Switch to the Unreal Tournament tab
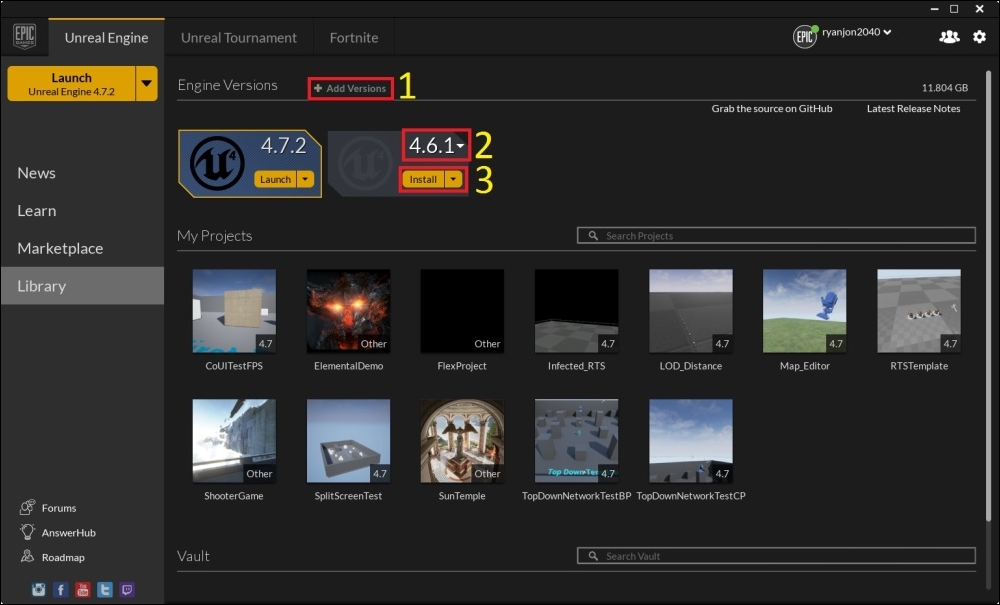 pos(239,38)
